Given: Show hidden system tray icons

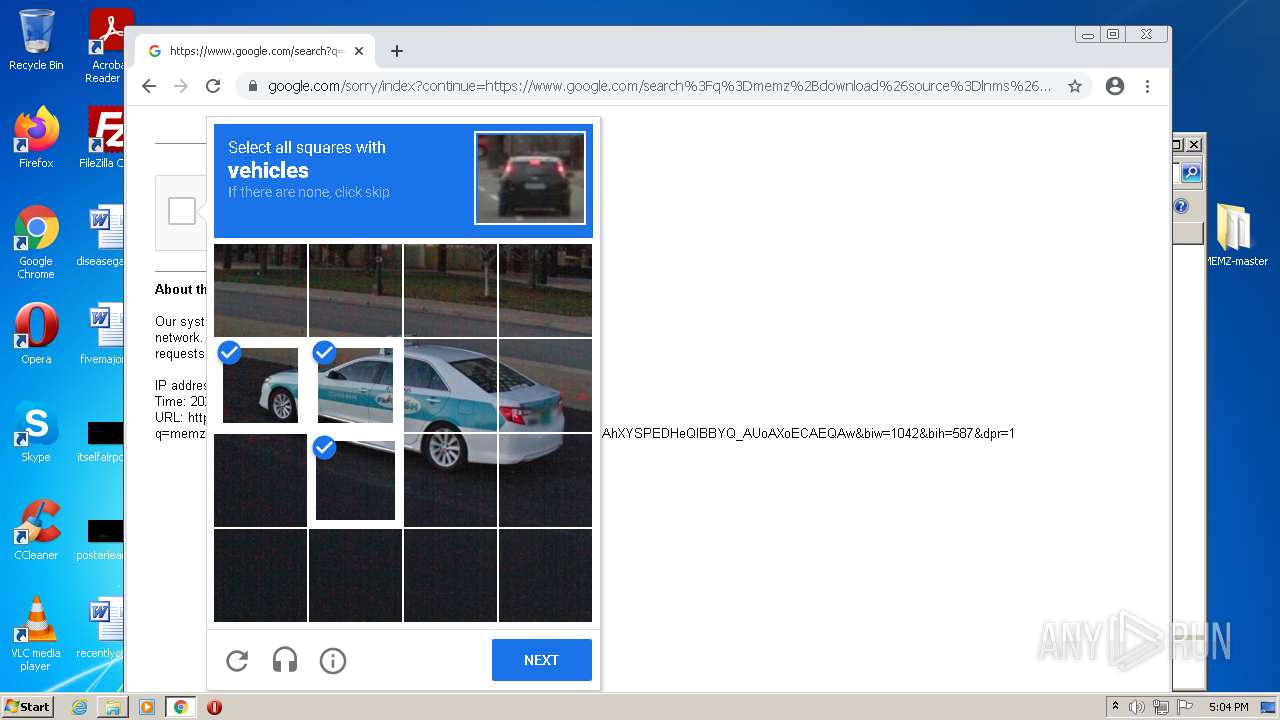Looking at the screenshot, I should 1115,707.
